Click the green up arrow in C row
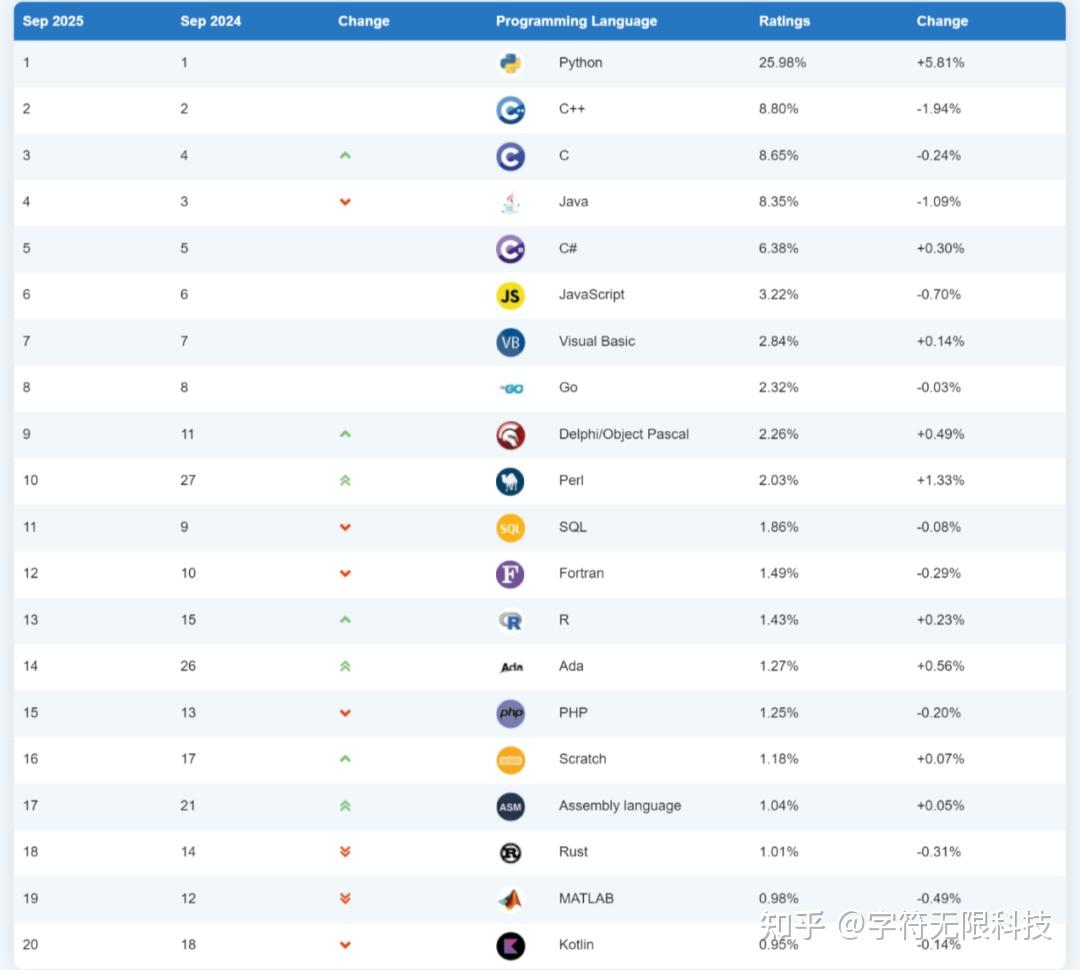The image size is (1080, 970). 345,155
